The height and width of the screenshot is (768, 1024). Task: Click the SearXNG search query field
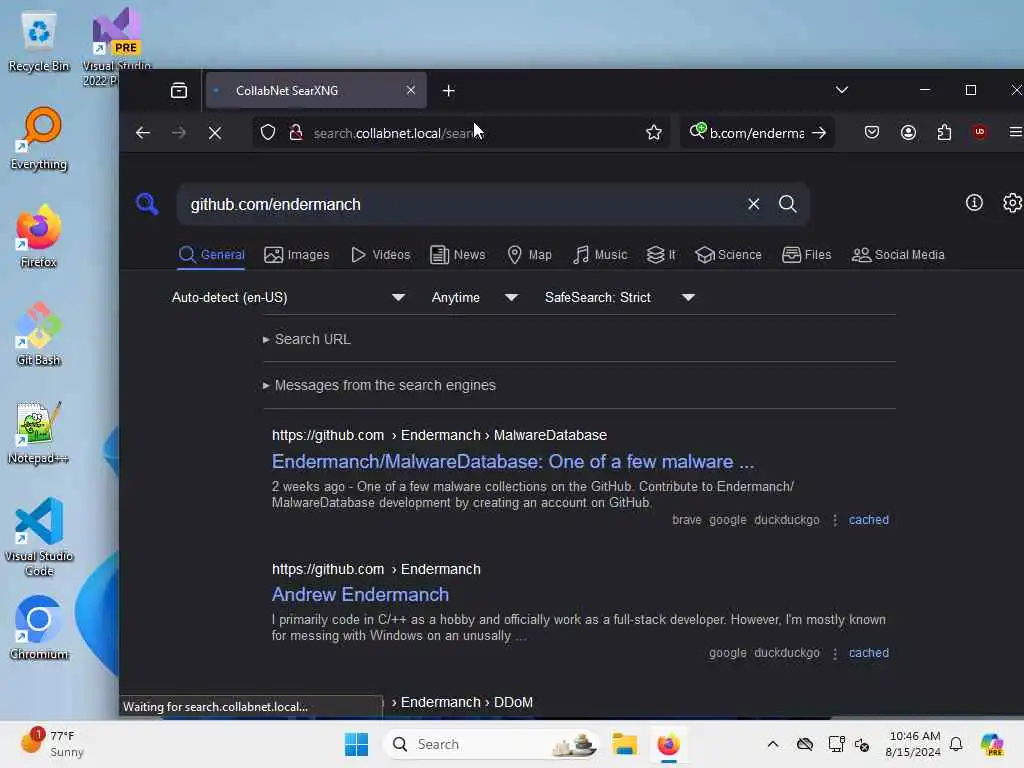[x=460, y=204]
